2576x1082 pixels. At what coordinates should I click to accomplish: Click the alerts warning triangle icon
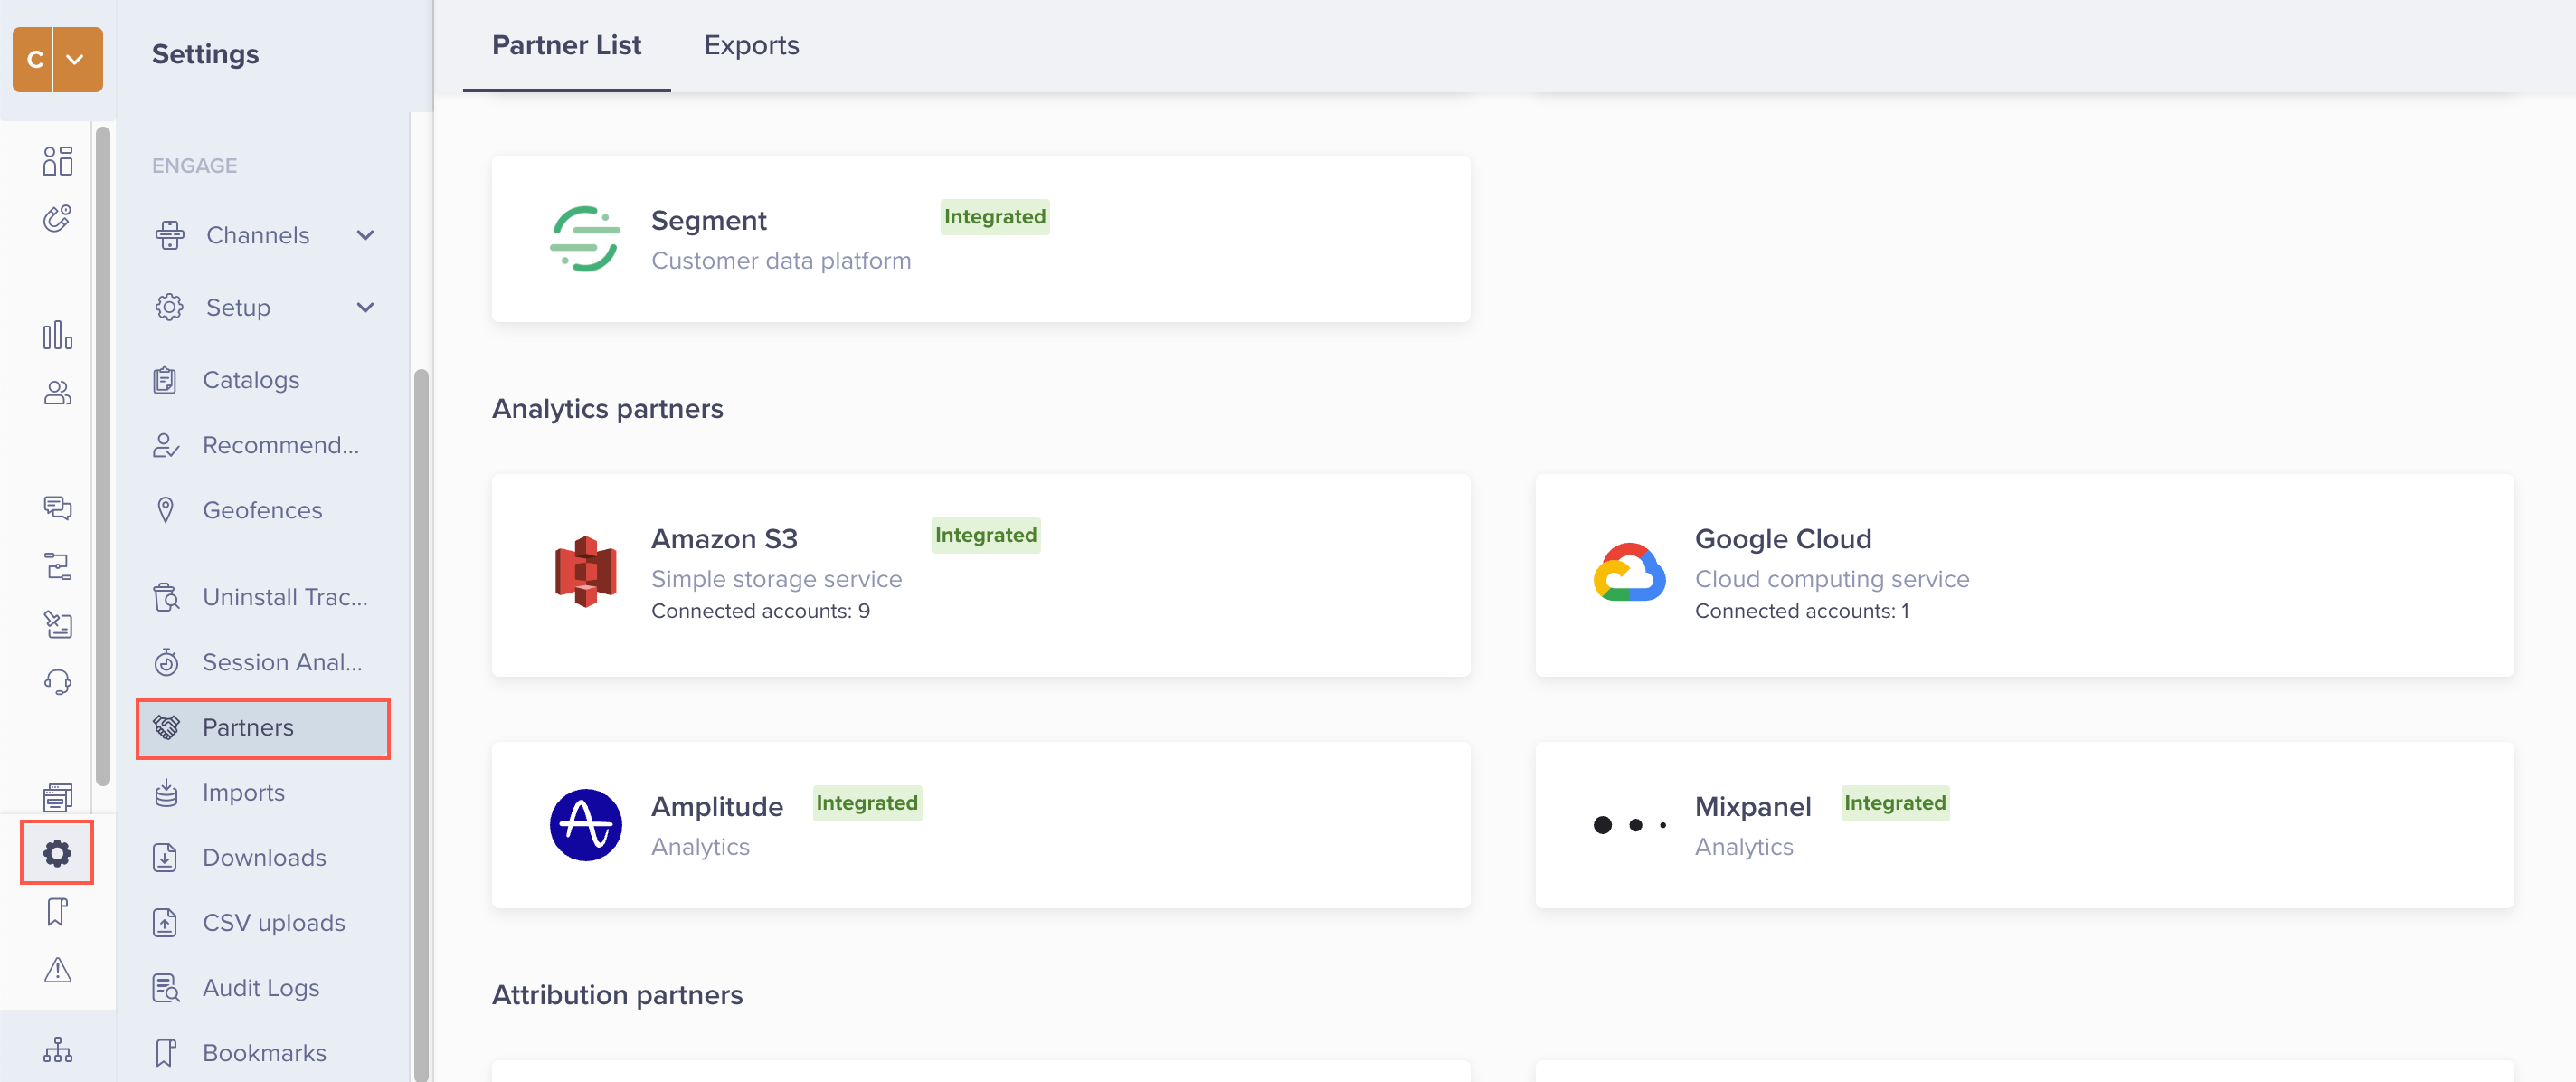(x=57, y=970)
